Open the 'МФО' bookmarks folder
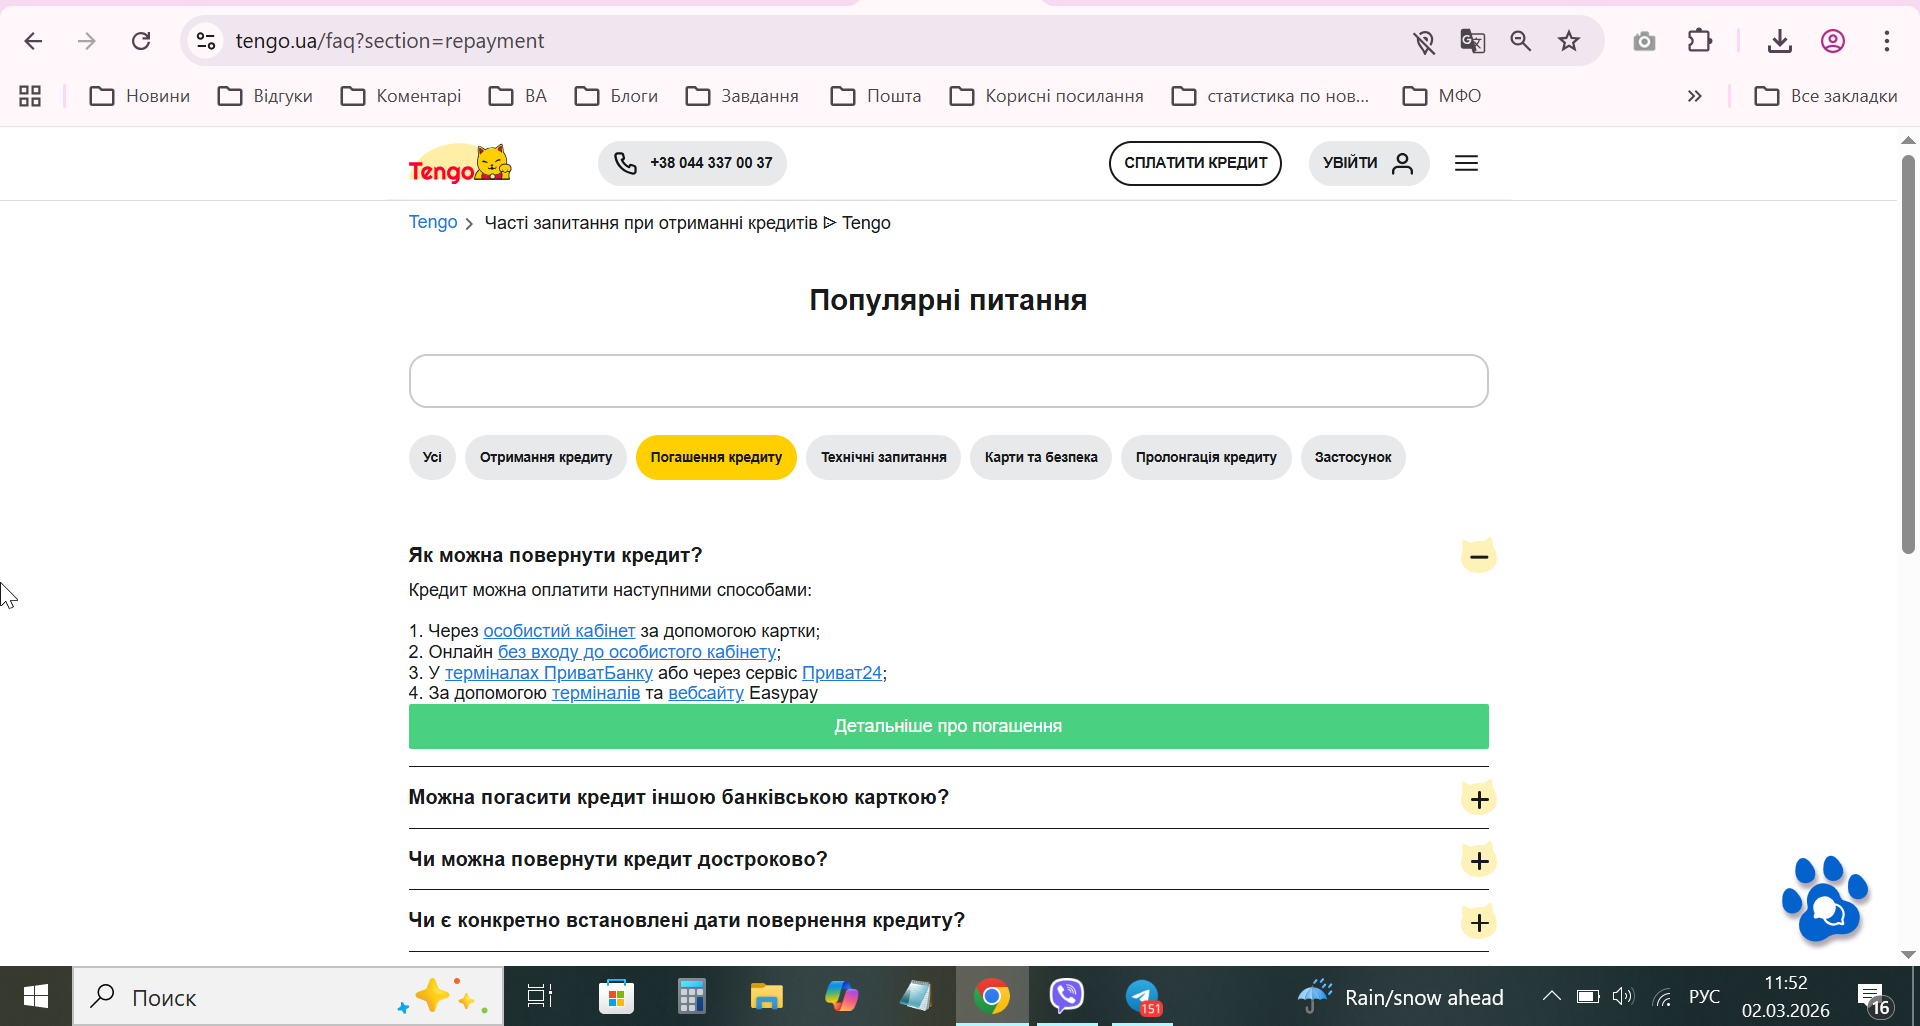Image resolution: width=1920 pixels, height=1026 pixels. pos(1442,96)
